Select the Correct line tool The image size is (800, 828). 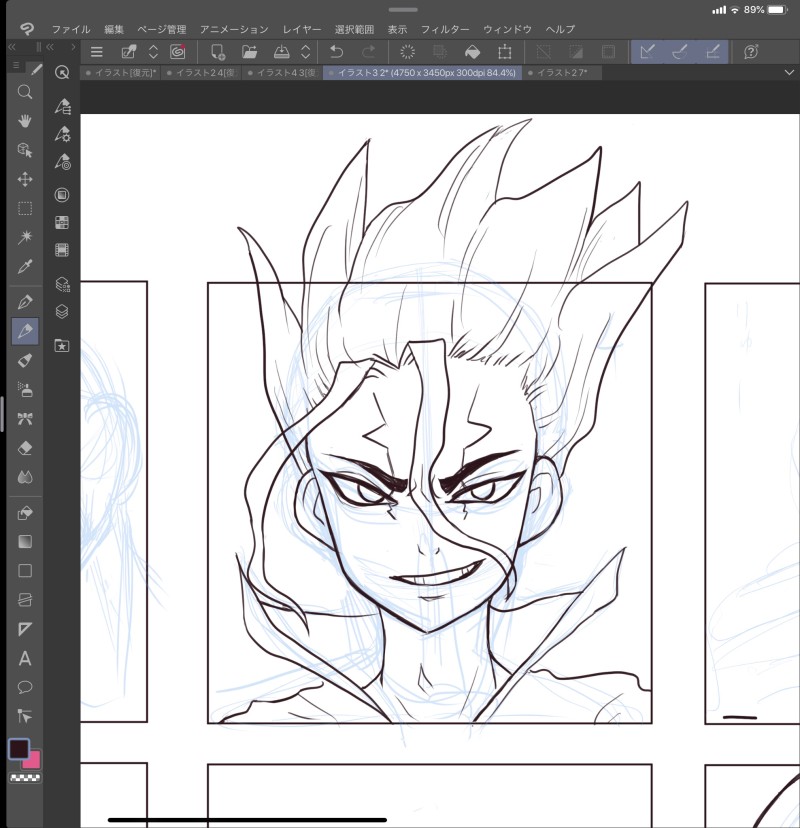pyautogui.click(x=25, y=717)
